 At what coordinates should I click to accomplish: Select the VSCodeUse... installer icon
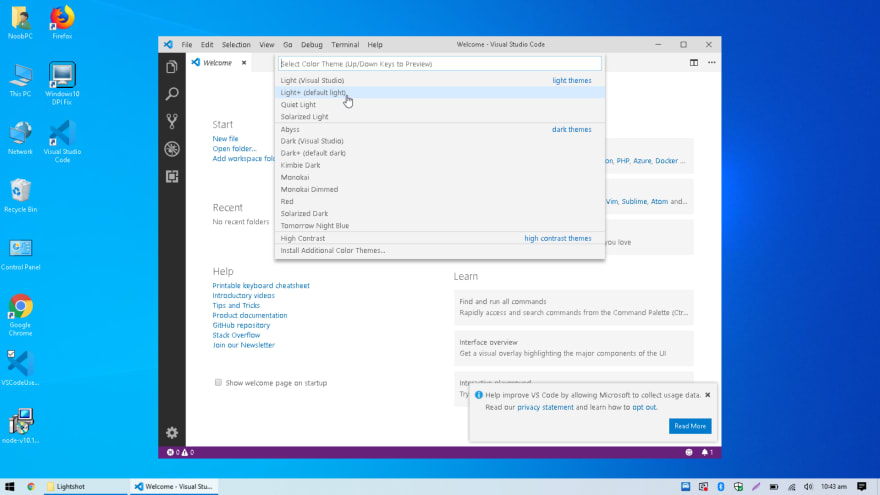[x=20, y=368]
